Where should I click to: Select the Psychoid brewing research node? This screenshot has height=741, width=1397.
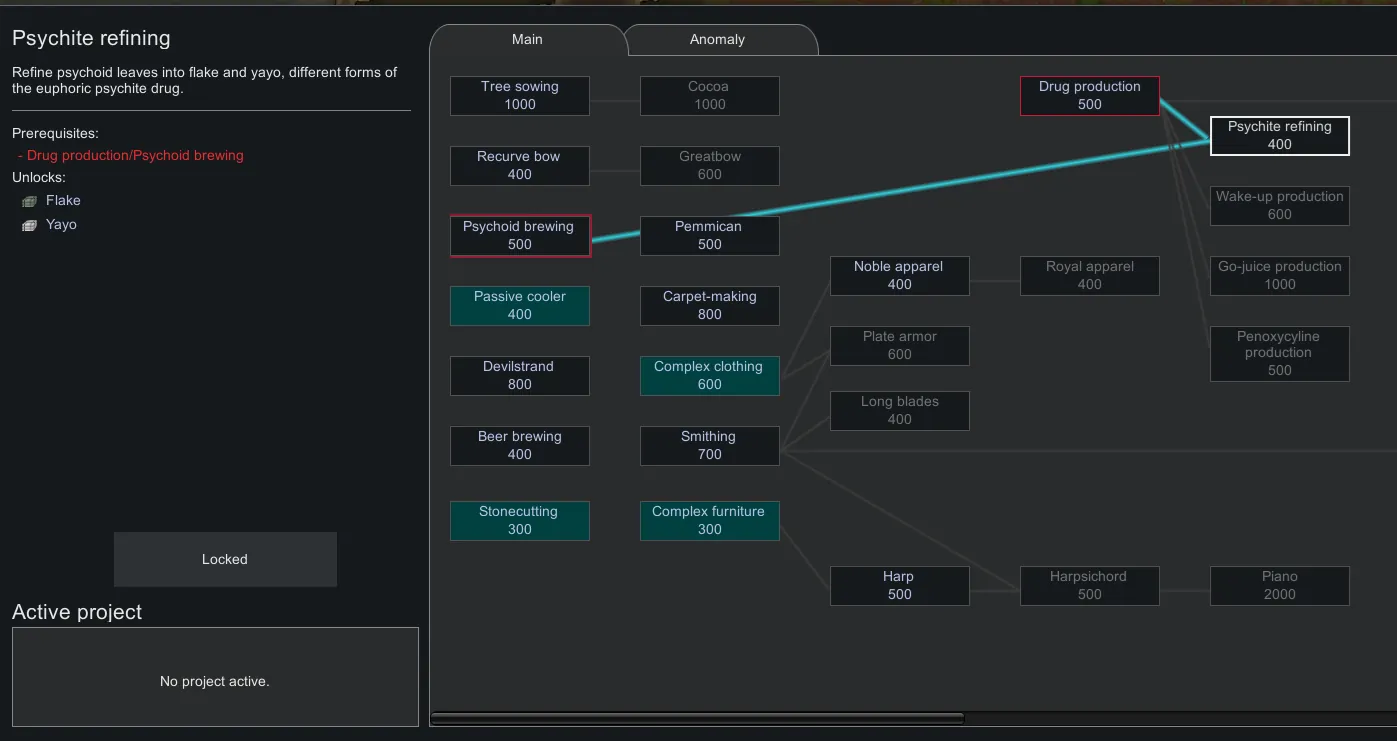[x=519, y=236]
